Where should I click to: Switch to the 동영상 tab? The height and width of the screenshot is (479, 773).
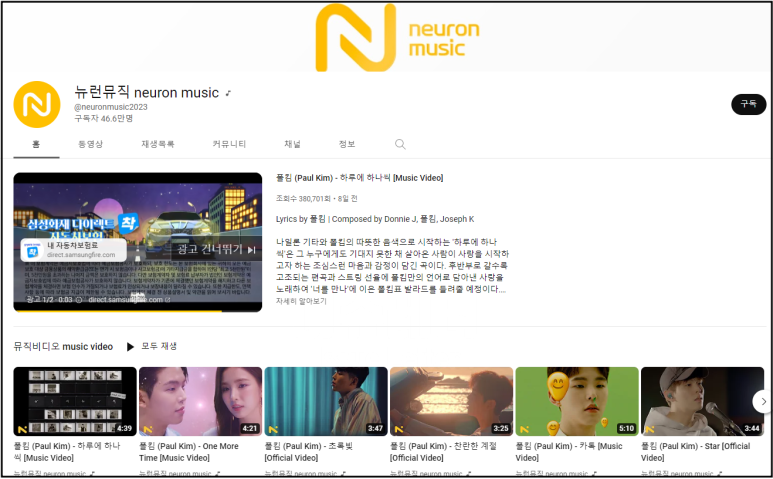point(91,144)
